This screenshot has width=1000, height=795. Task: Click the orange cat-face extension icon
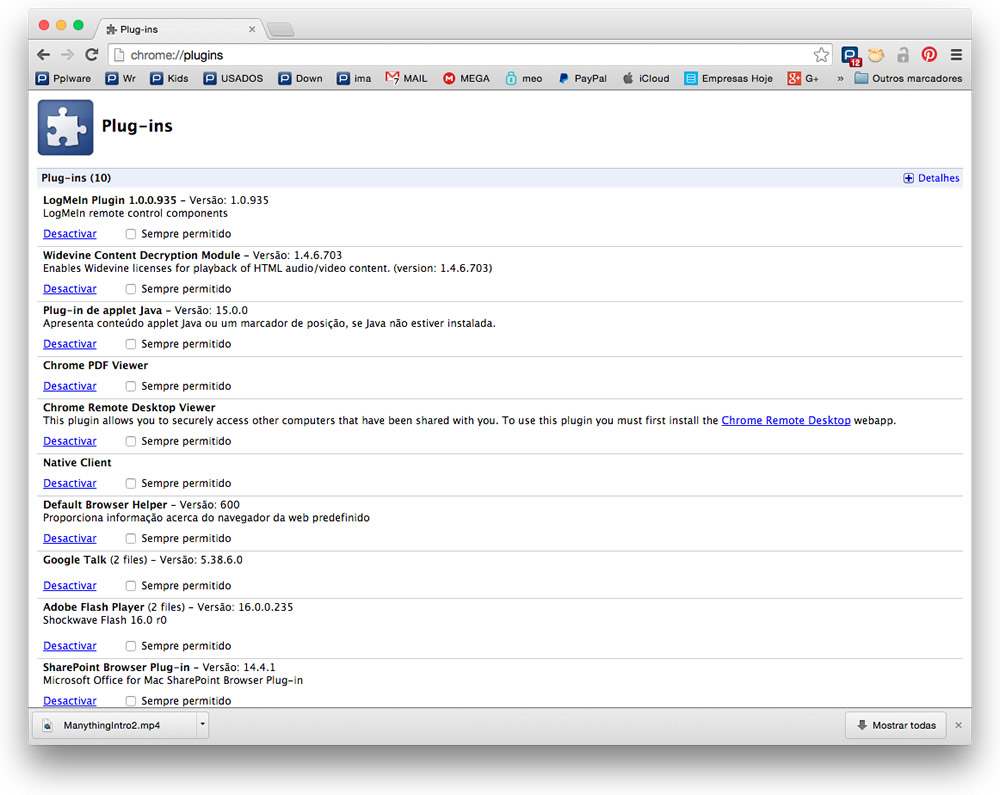click(876, 55)
